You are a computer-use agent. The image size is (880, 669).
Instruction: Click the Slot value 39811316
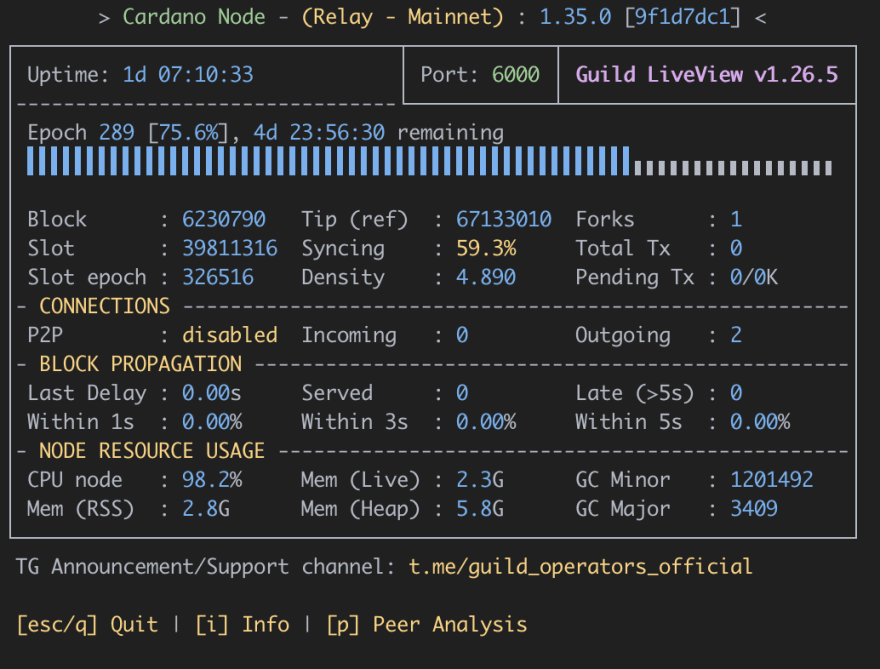coord(230,248)
